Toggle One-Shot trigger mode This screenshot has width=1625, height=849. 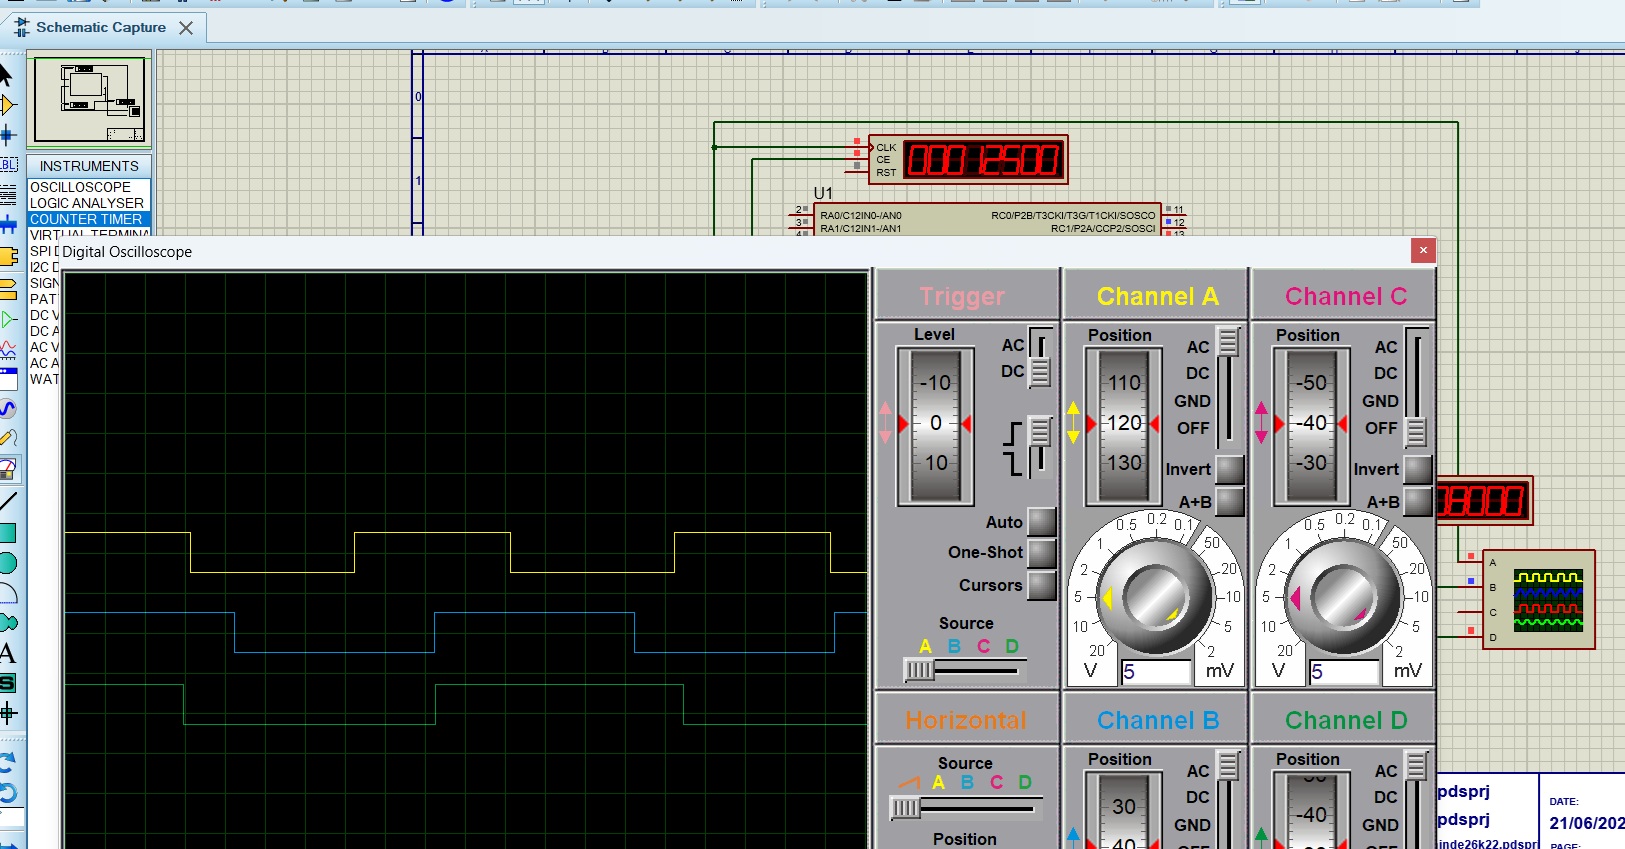click(1041, 552)
